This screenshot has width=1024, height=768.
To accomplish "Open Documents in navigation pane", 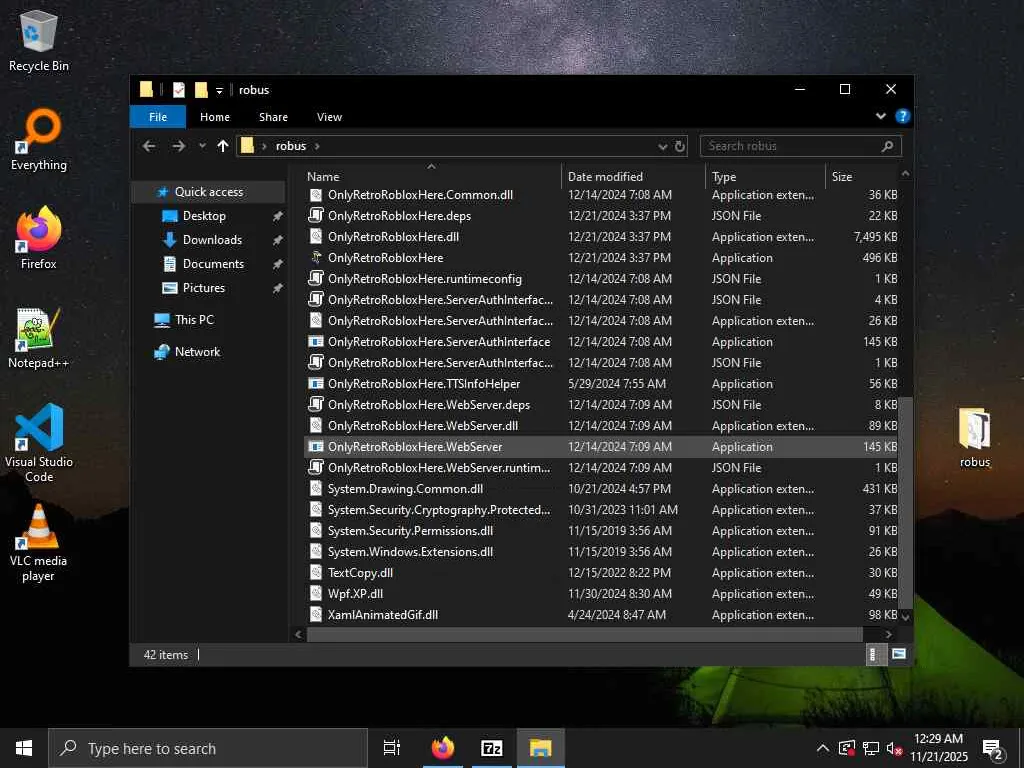I will coord(213,264).
